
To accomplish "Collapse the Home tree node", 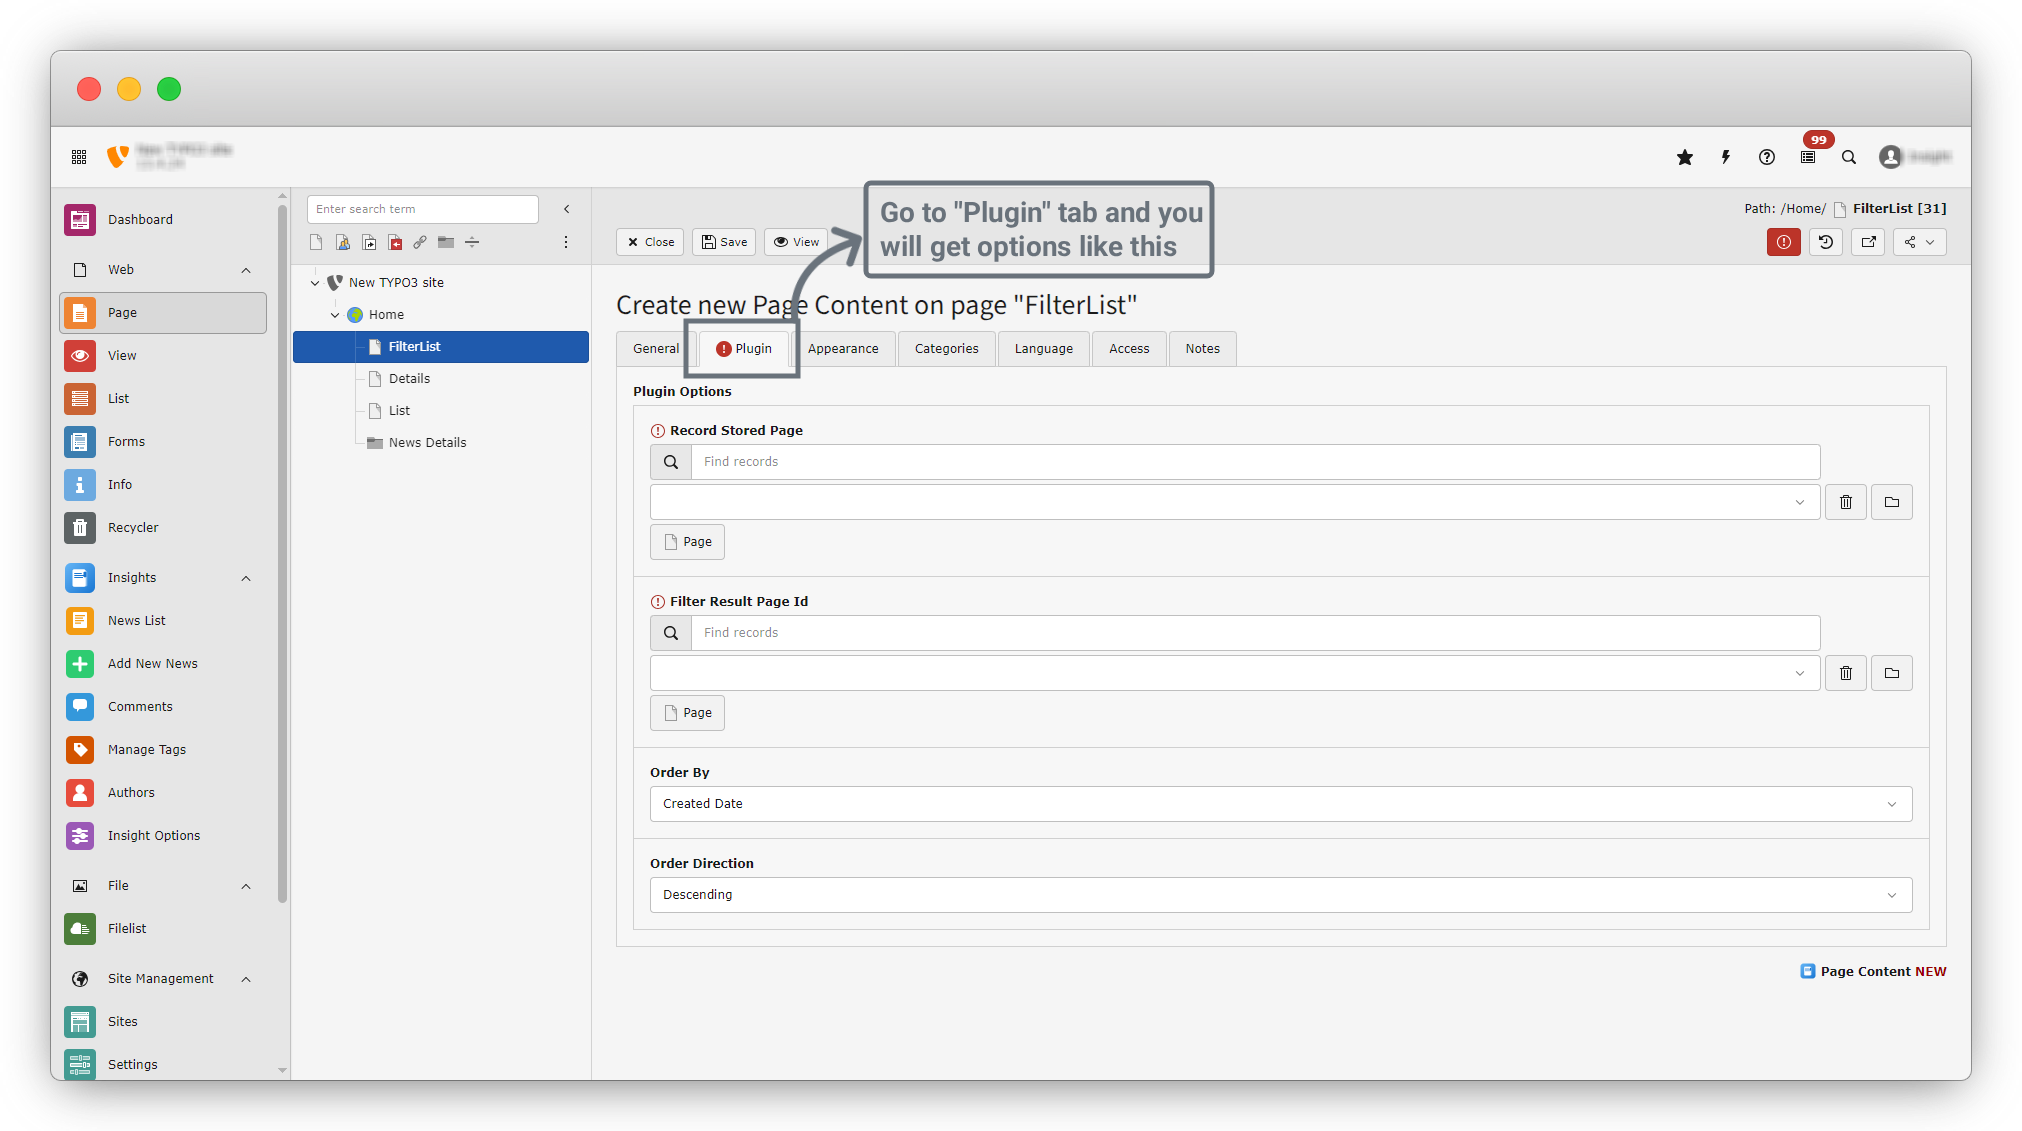I will [x=335, y=315].
